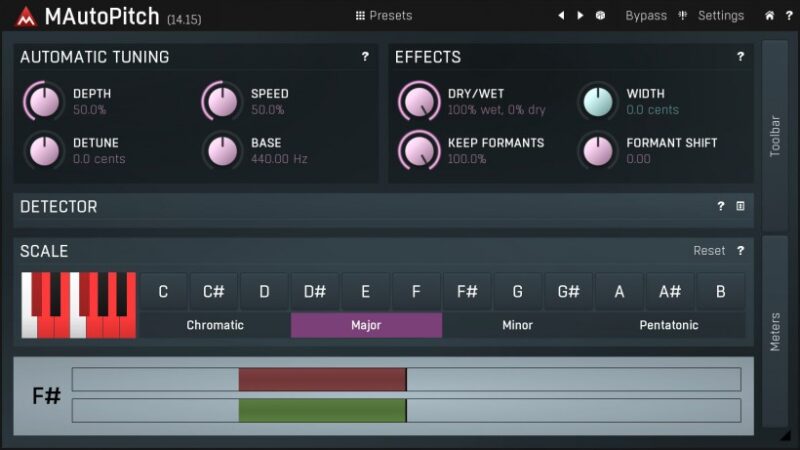
Task: Enable the A note in scale
Action: pyautogui.click(x=619, y=292)
